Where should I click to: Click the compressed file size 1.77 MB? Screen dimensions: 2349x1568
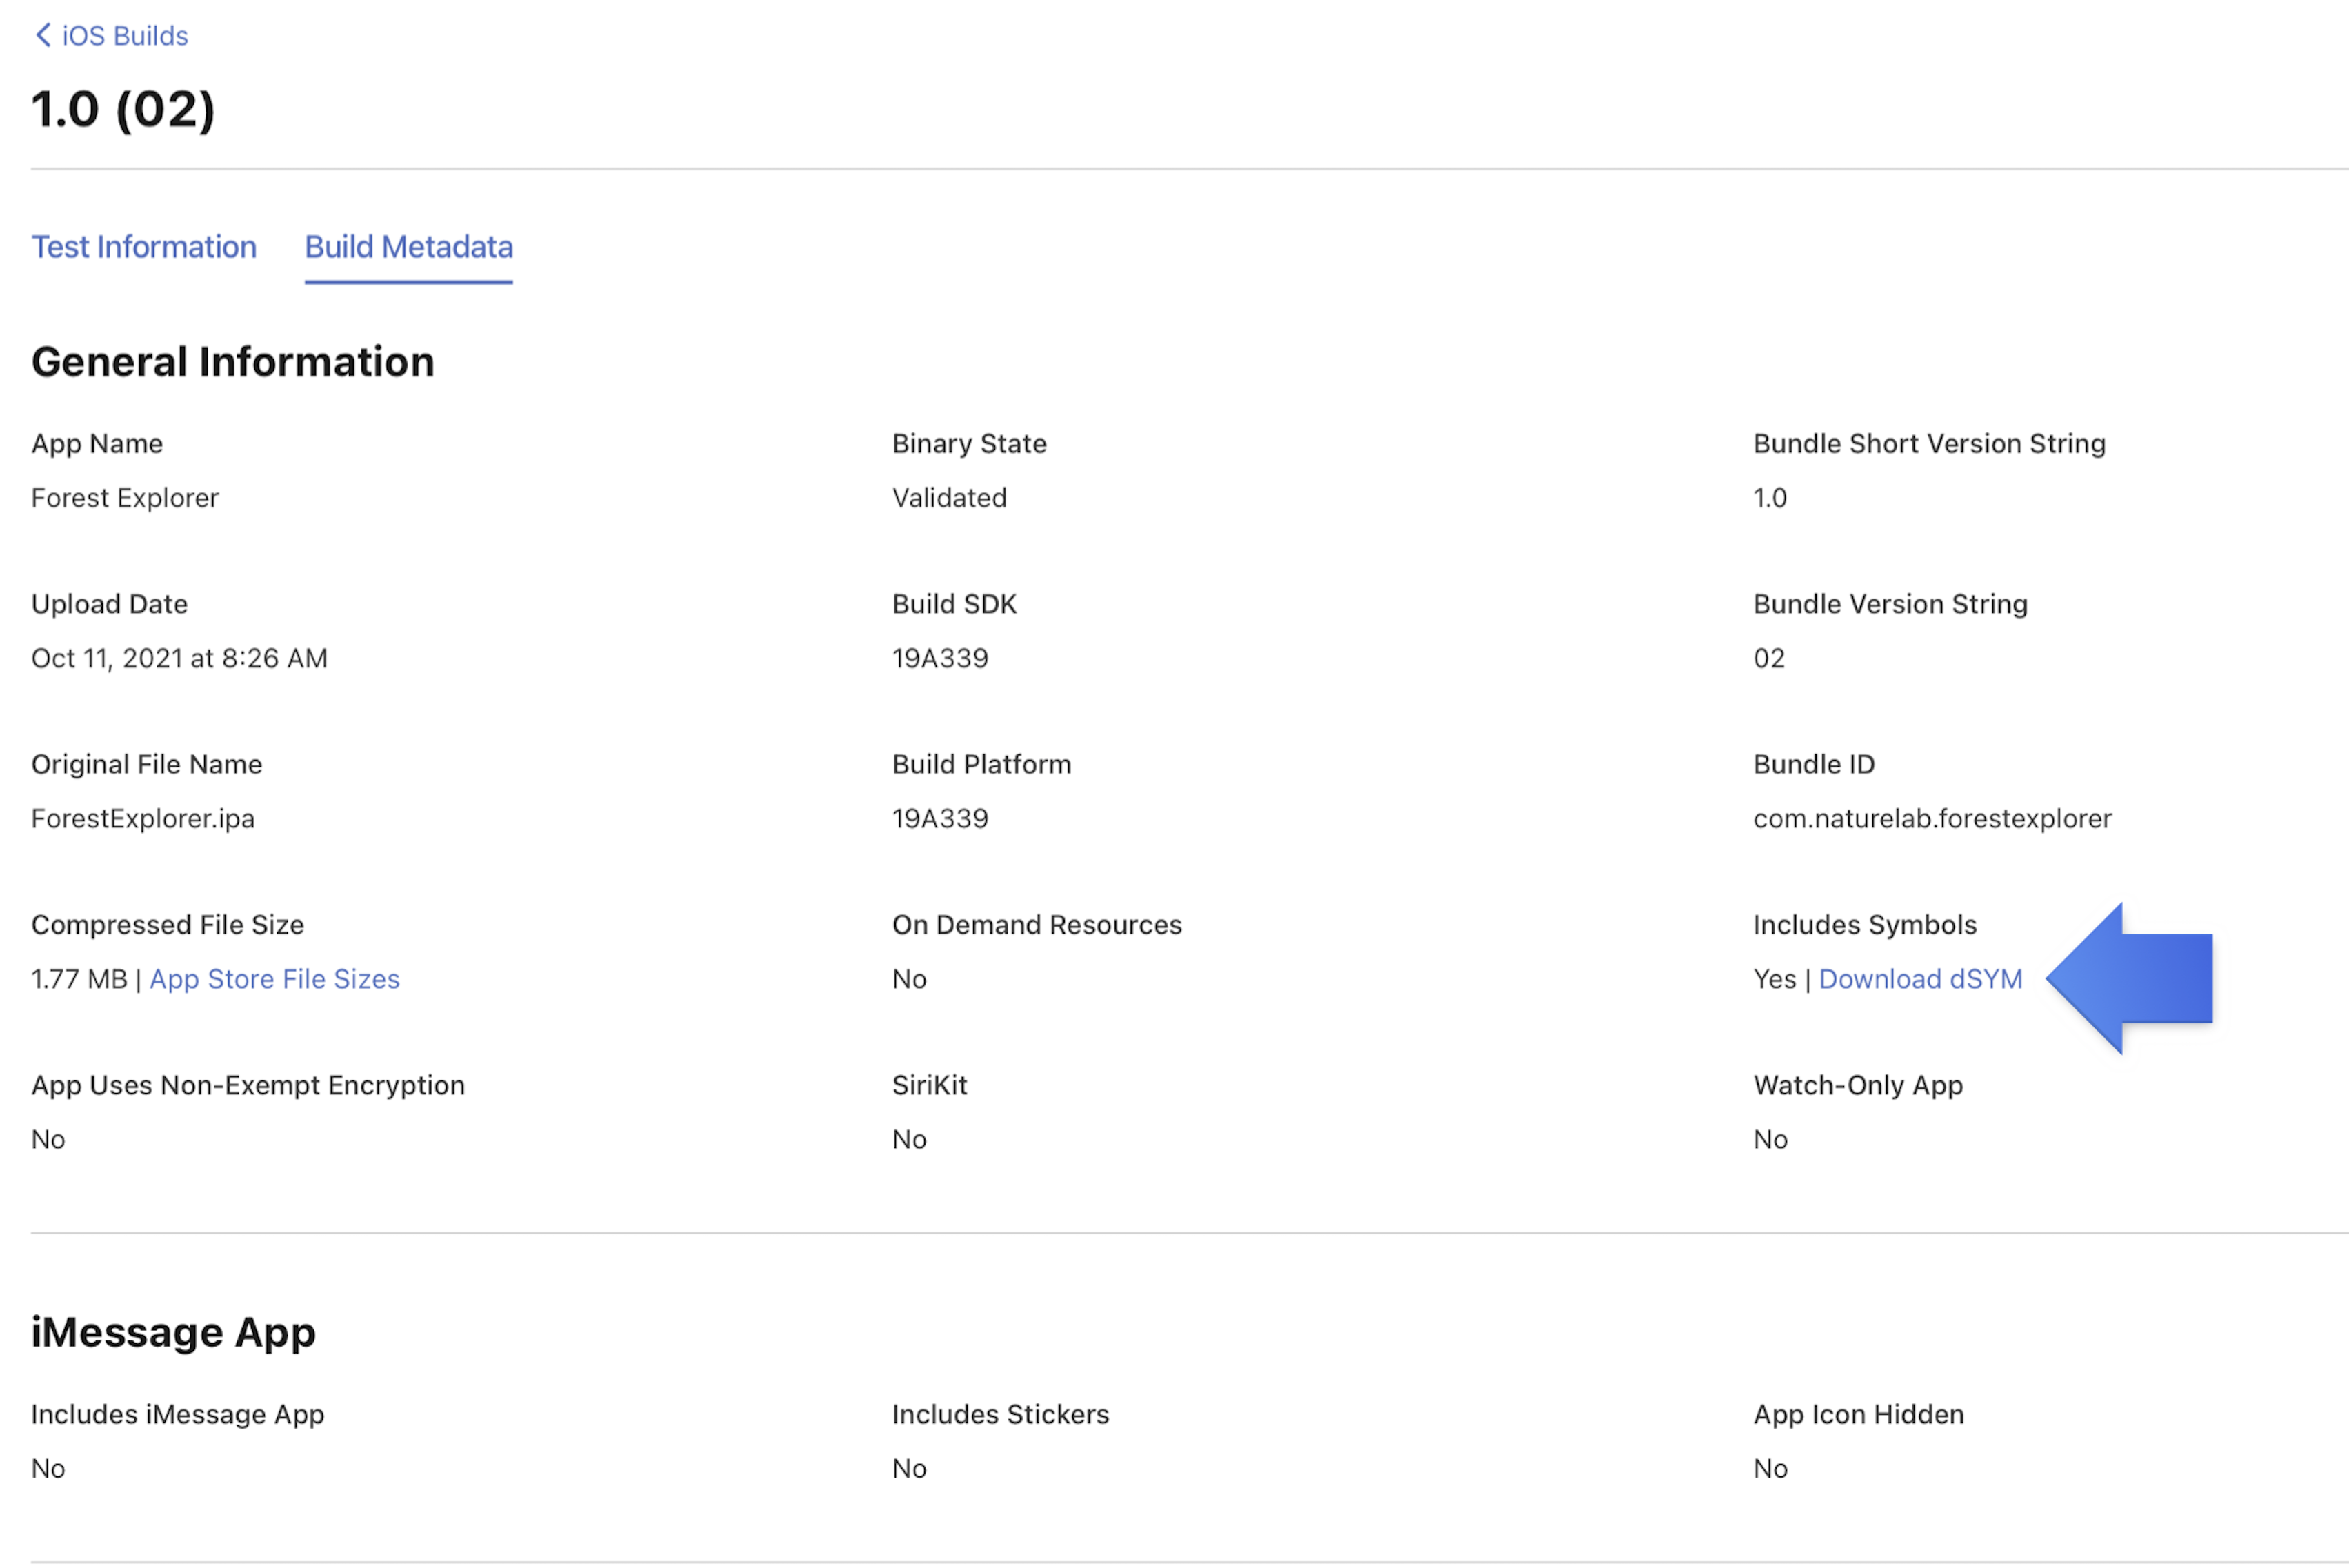point(79,979)
